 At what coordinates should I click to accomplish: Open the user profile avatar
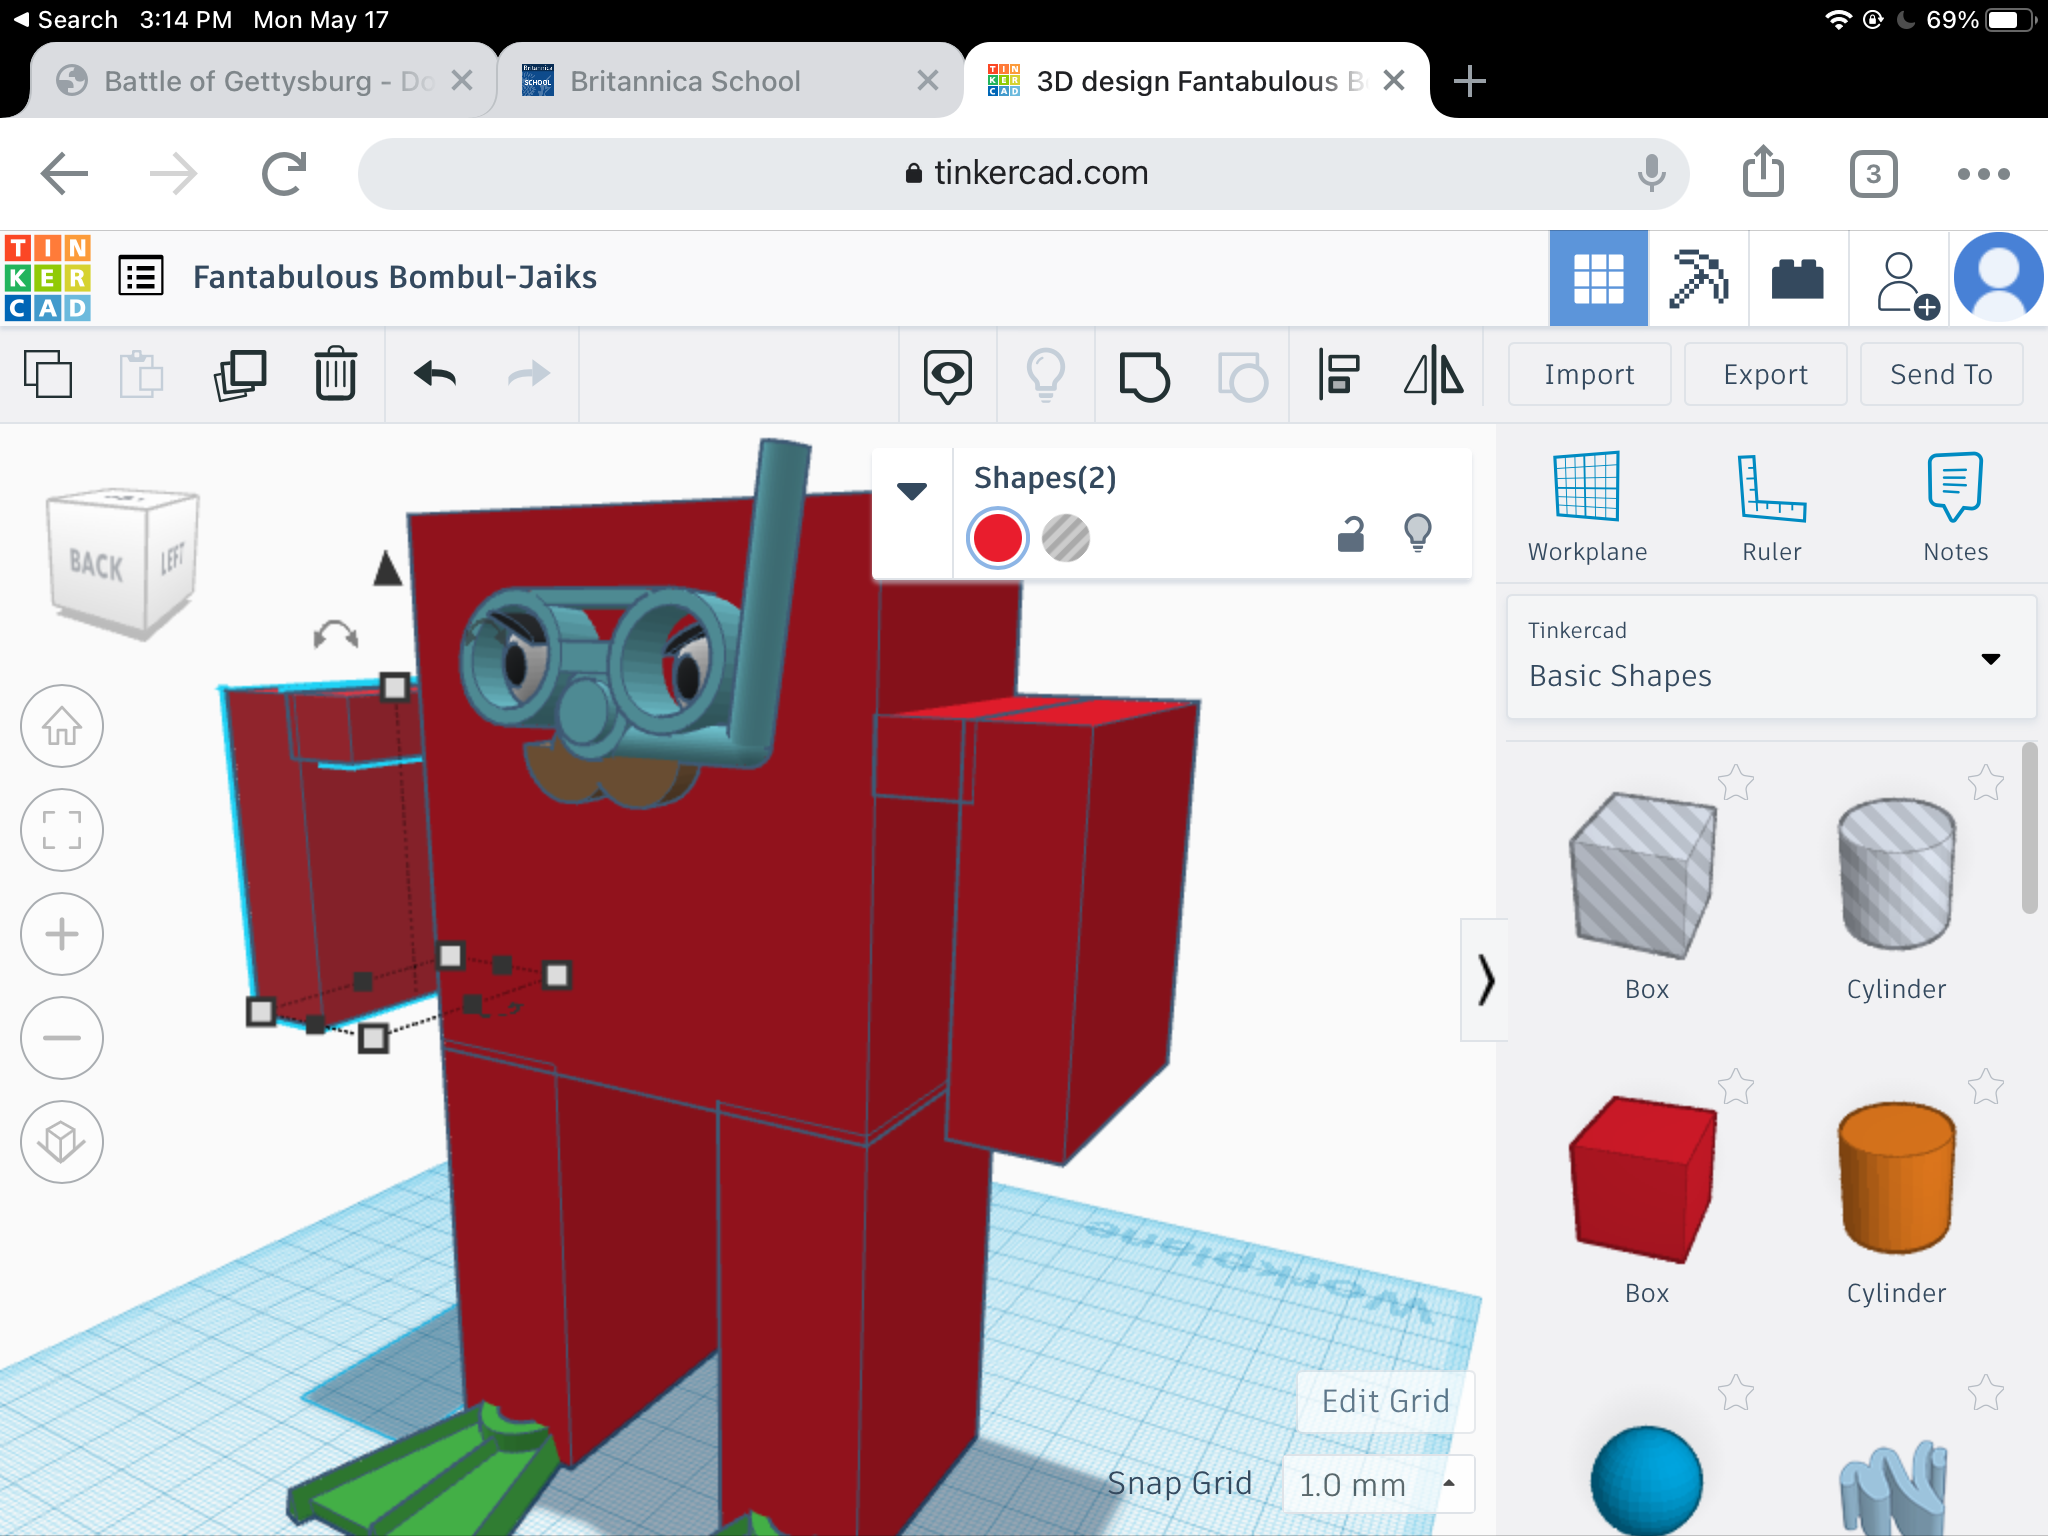point(1998,278)
